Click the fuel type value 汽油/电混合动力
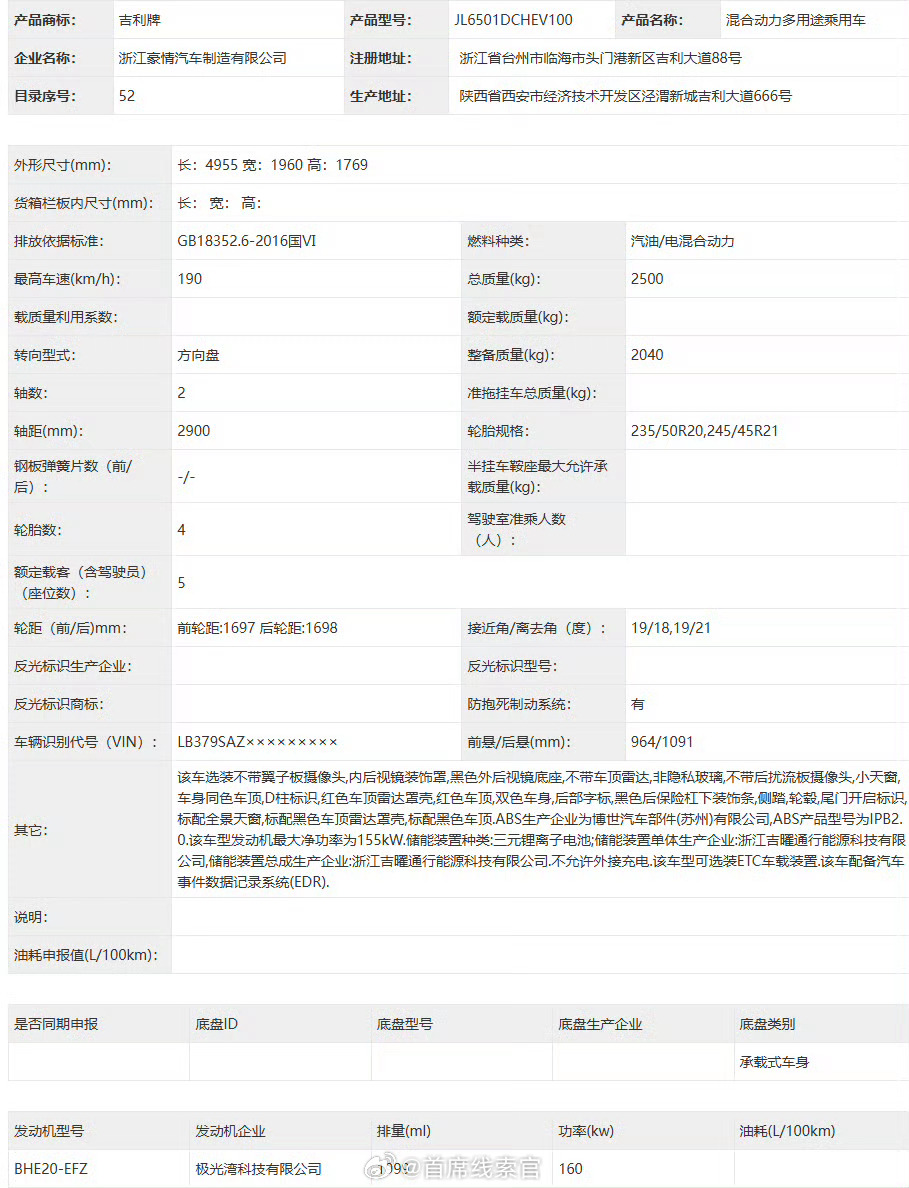This screenshot has width=909, height=1188. [683, 241]
